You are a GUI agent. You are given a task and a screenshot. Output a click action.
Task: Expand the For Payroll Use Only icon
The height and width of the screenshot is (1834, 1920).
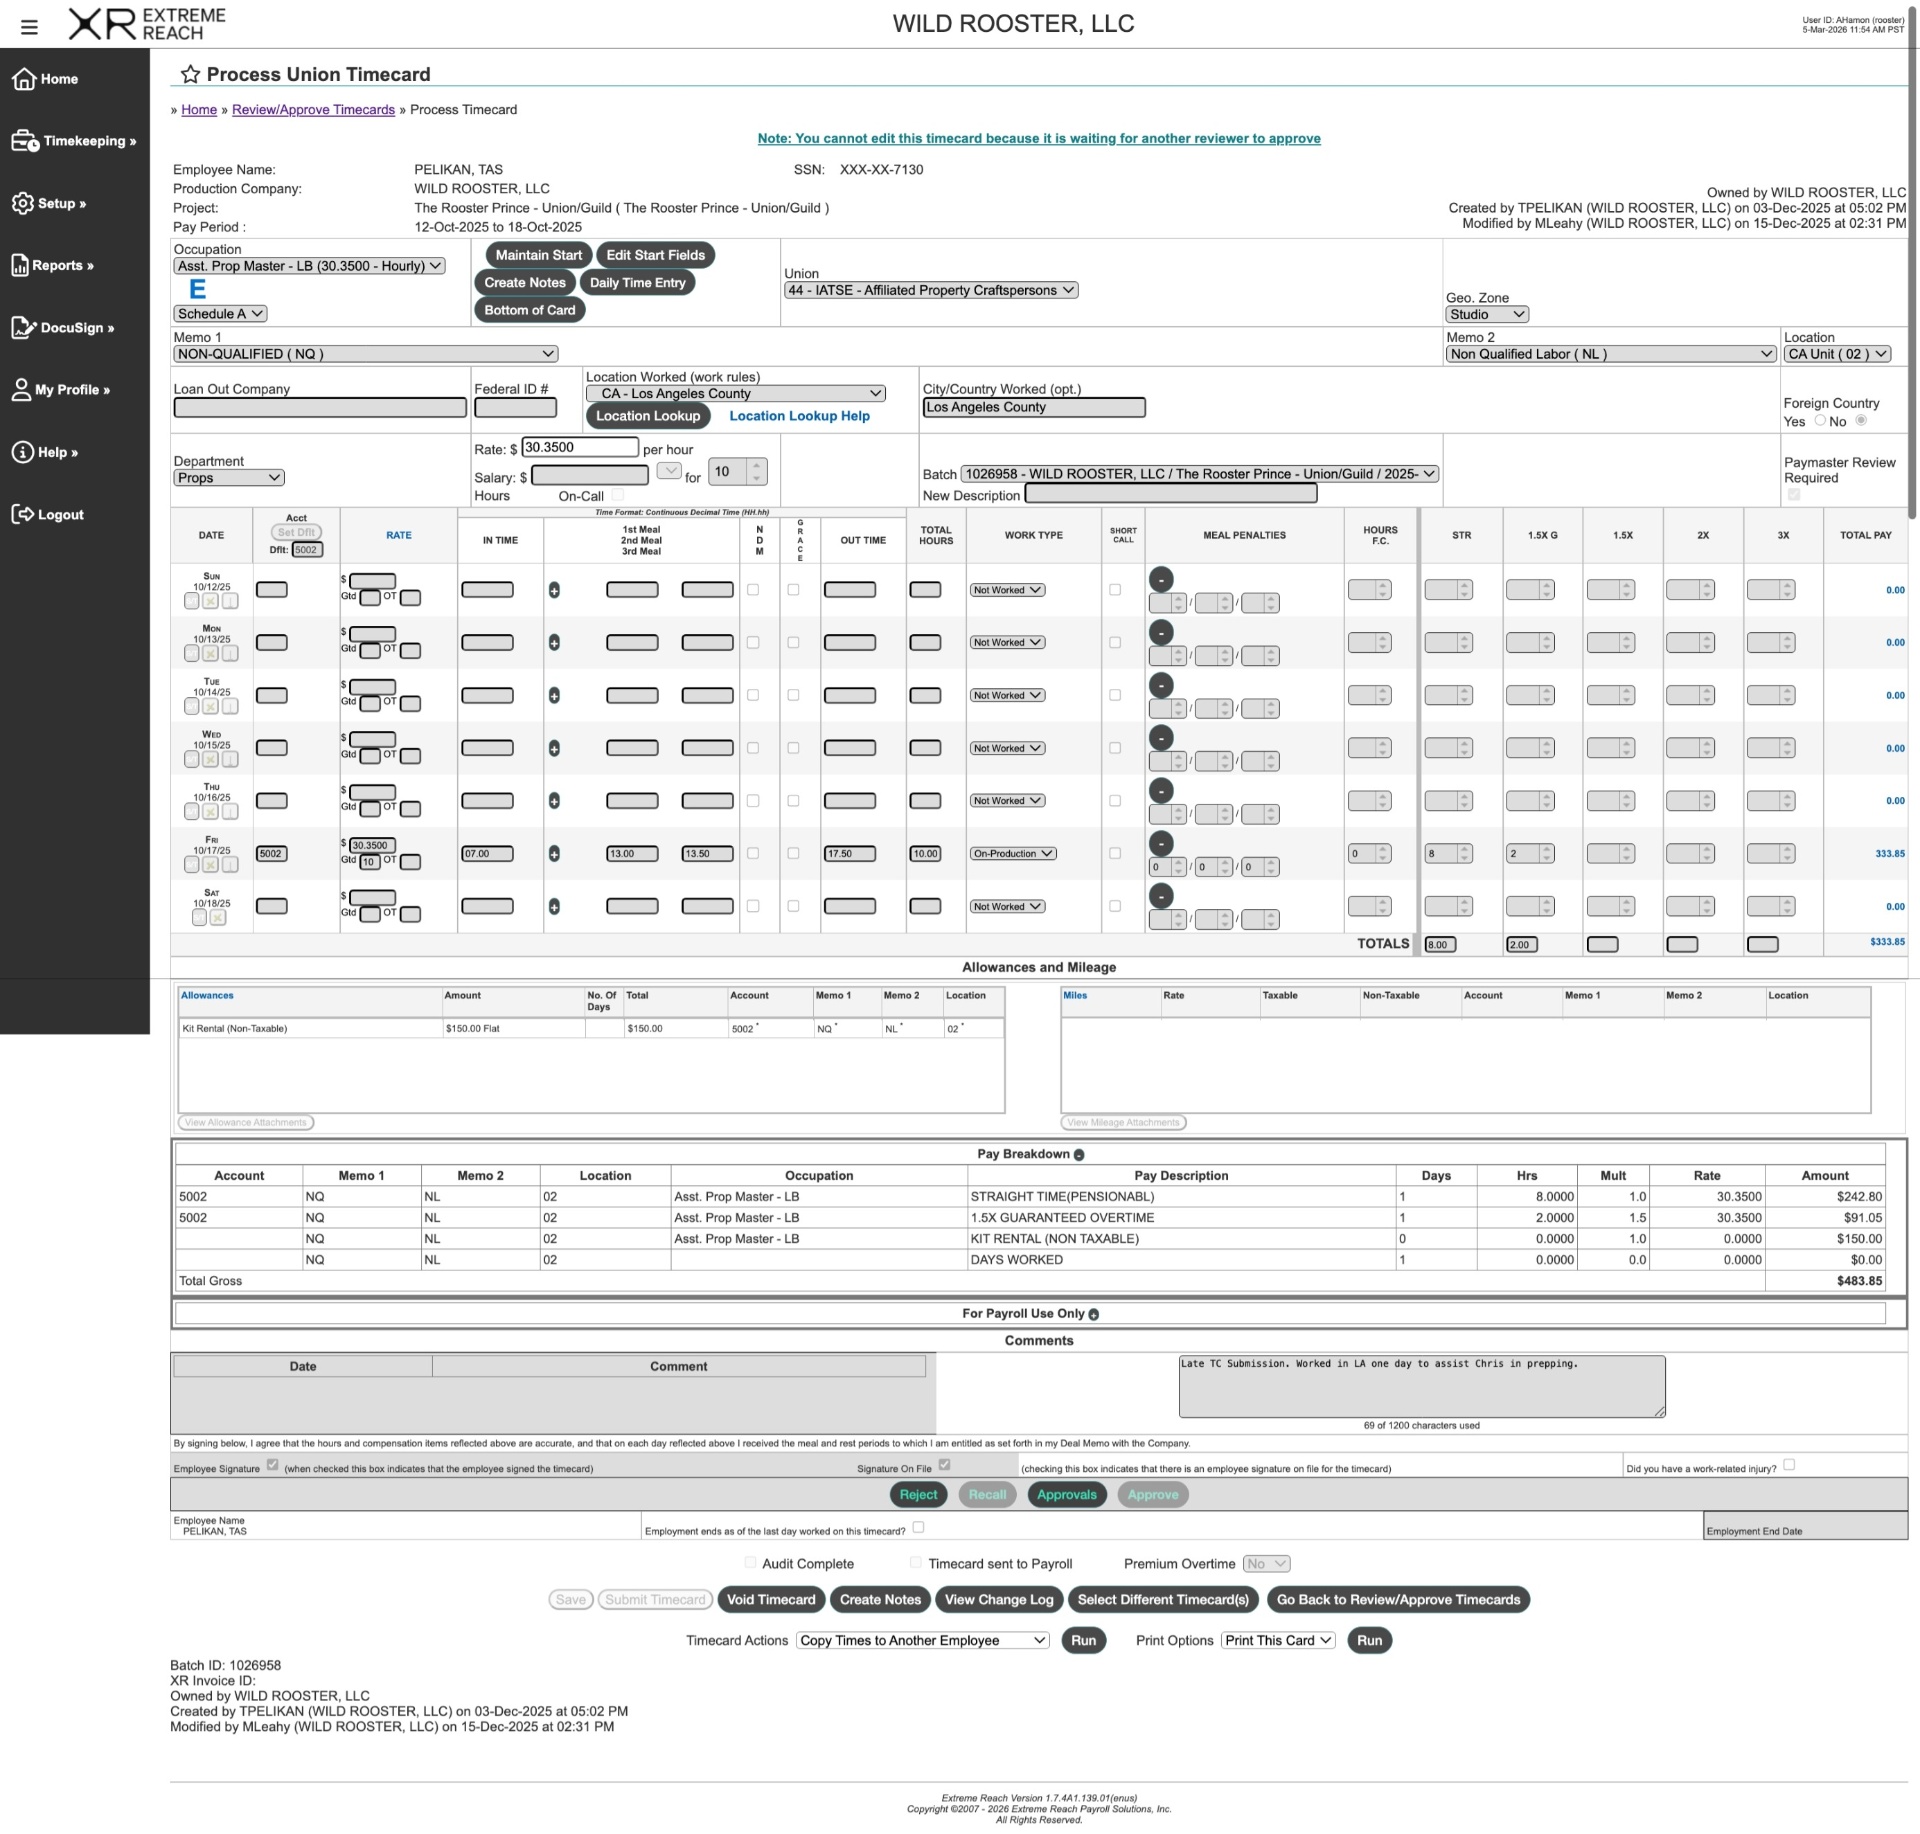click(x=1093, y=1315)
